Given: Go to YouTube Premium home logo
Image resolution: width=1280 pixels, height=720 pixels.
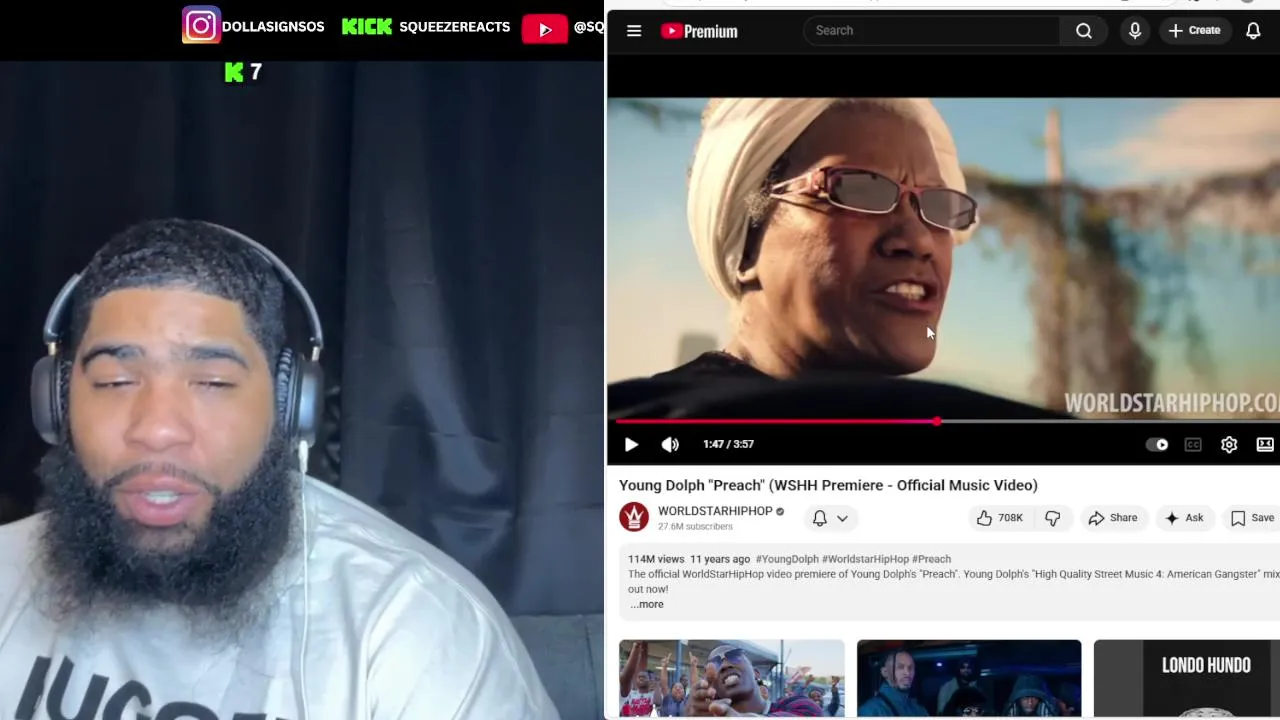Looking at the screenshot, I should pos(699,31).
